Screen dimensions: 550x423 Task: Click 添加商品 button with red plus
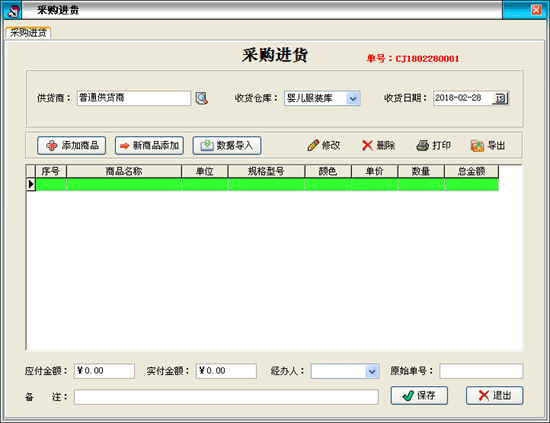click(x=72, y=146)
